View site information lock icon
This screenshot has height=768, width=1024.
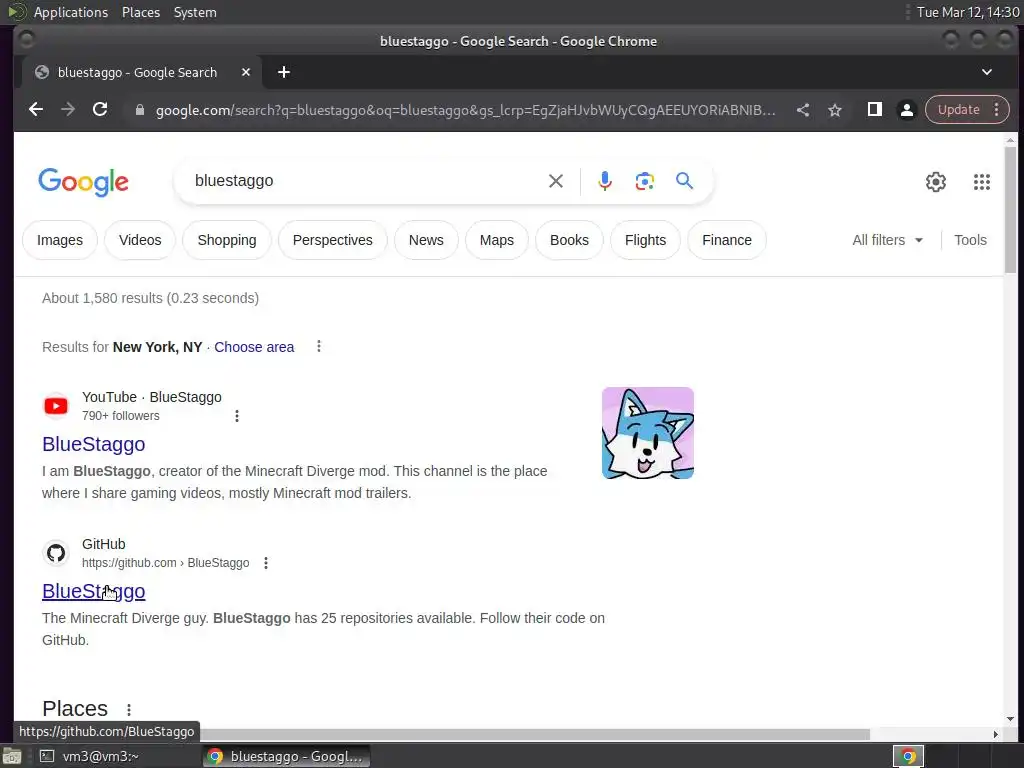click(x=140, y=110)
